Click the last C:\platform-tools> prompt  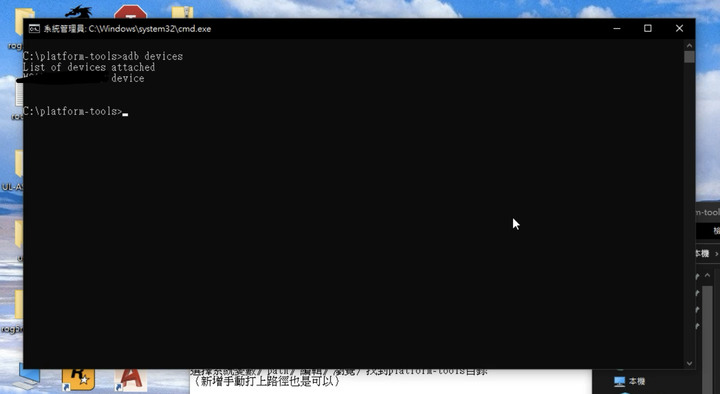[x=73, y=111]
